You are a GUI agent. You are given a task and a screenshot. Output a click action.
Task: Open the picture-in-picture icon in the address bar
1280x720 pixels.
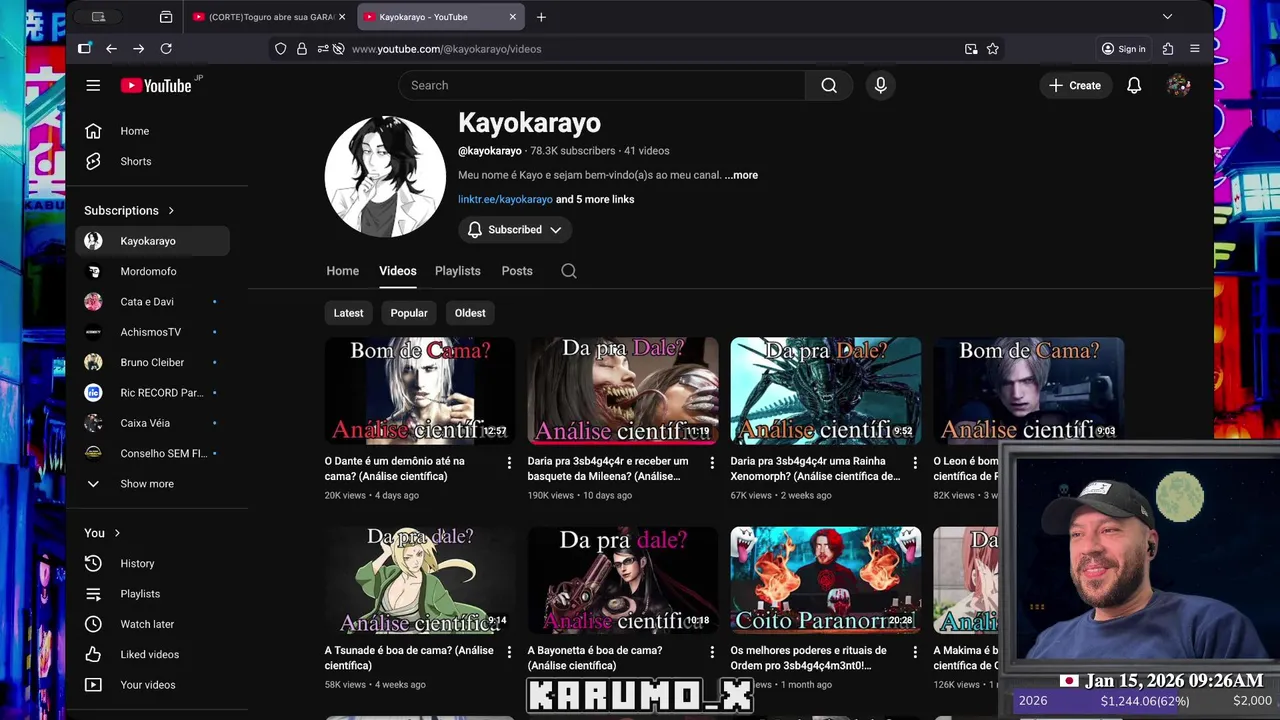971,49
